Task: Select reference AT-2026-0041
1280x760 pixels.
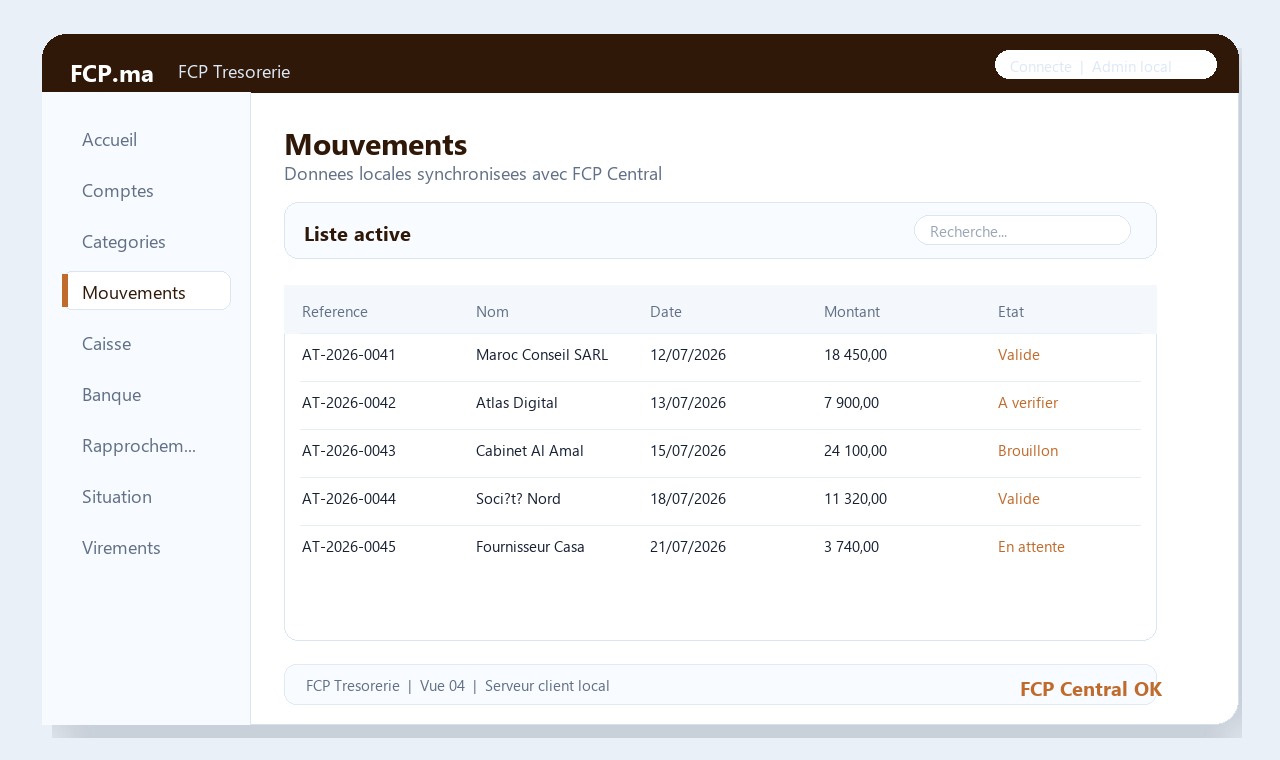Action: click(349, 355)
